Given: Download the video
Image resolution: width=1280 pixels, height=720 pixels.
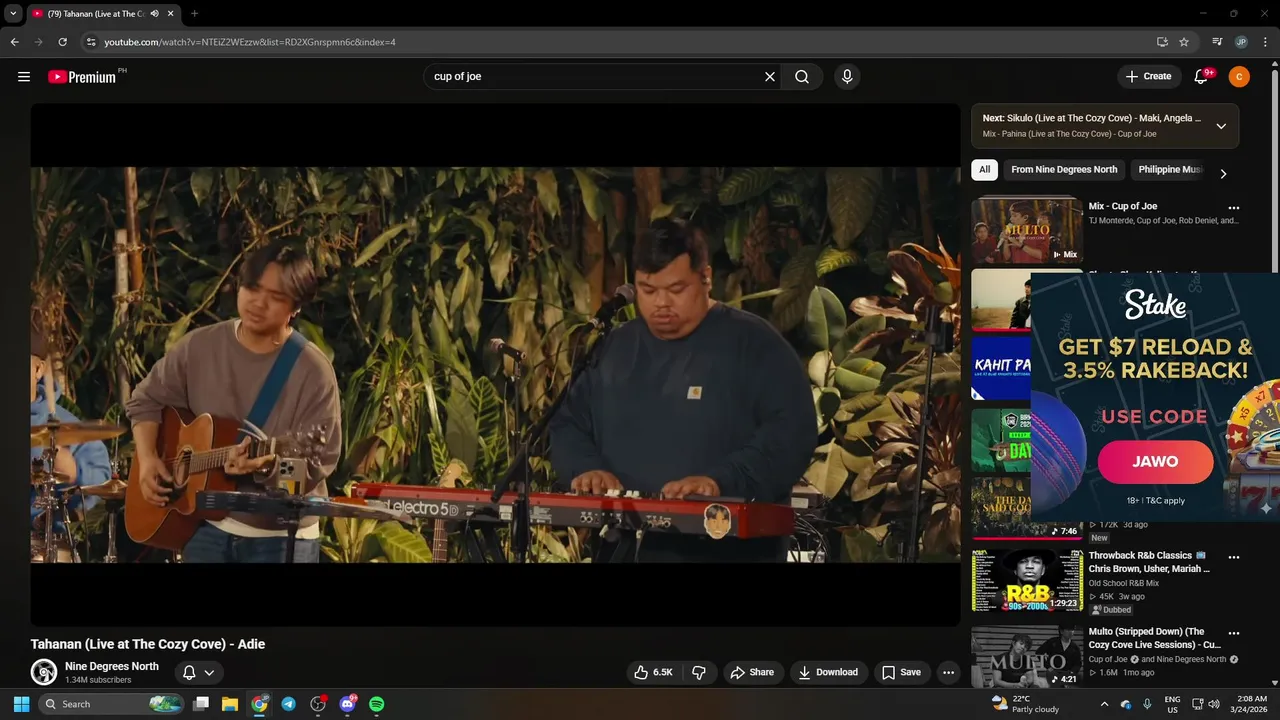Looking at the screenshot, I should (827, 672).
